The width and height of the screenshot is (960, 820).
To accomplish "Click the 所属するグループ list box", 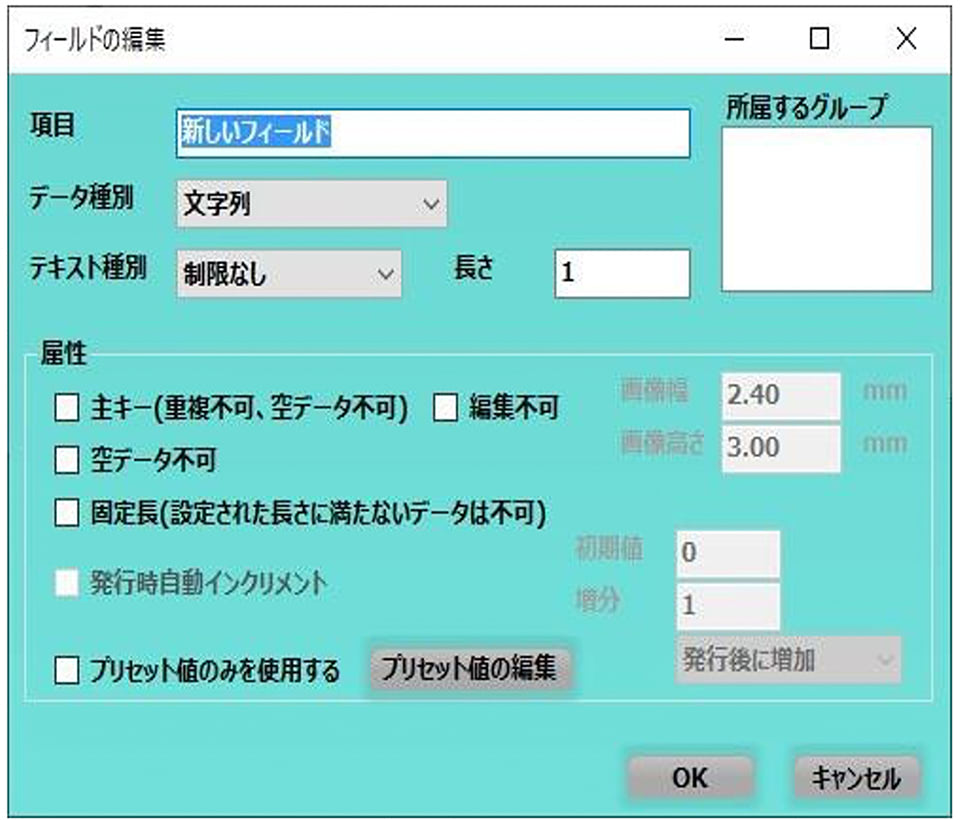I will coord(827,208).
